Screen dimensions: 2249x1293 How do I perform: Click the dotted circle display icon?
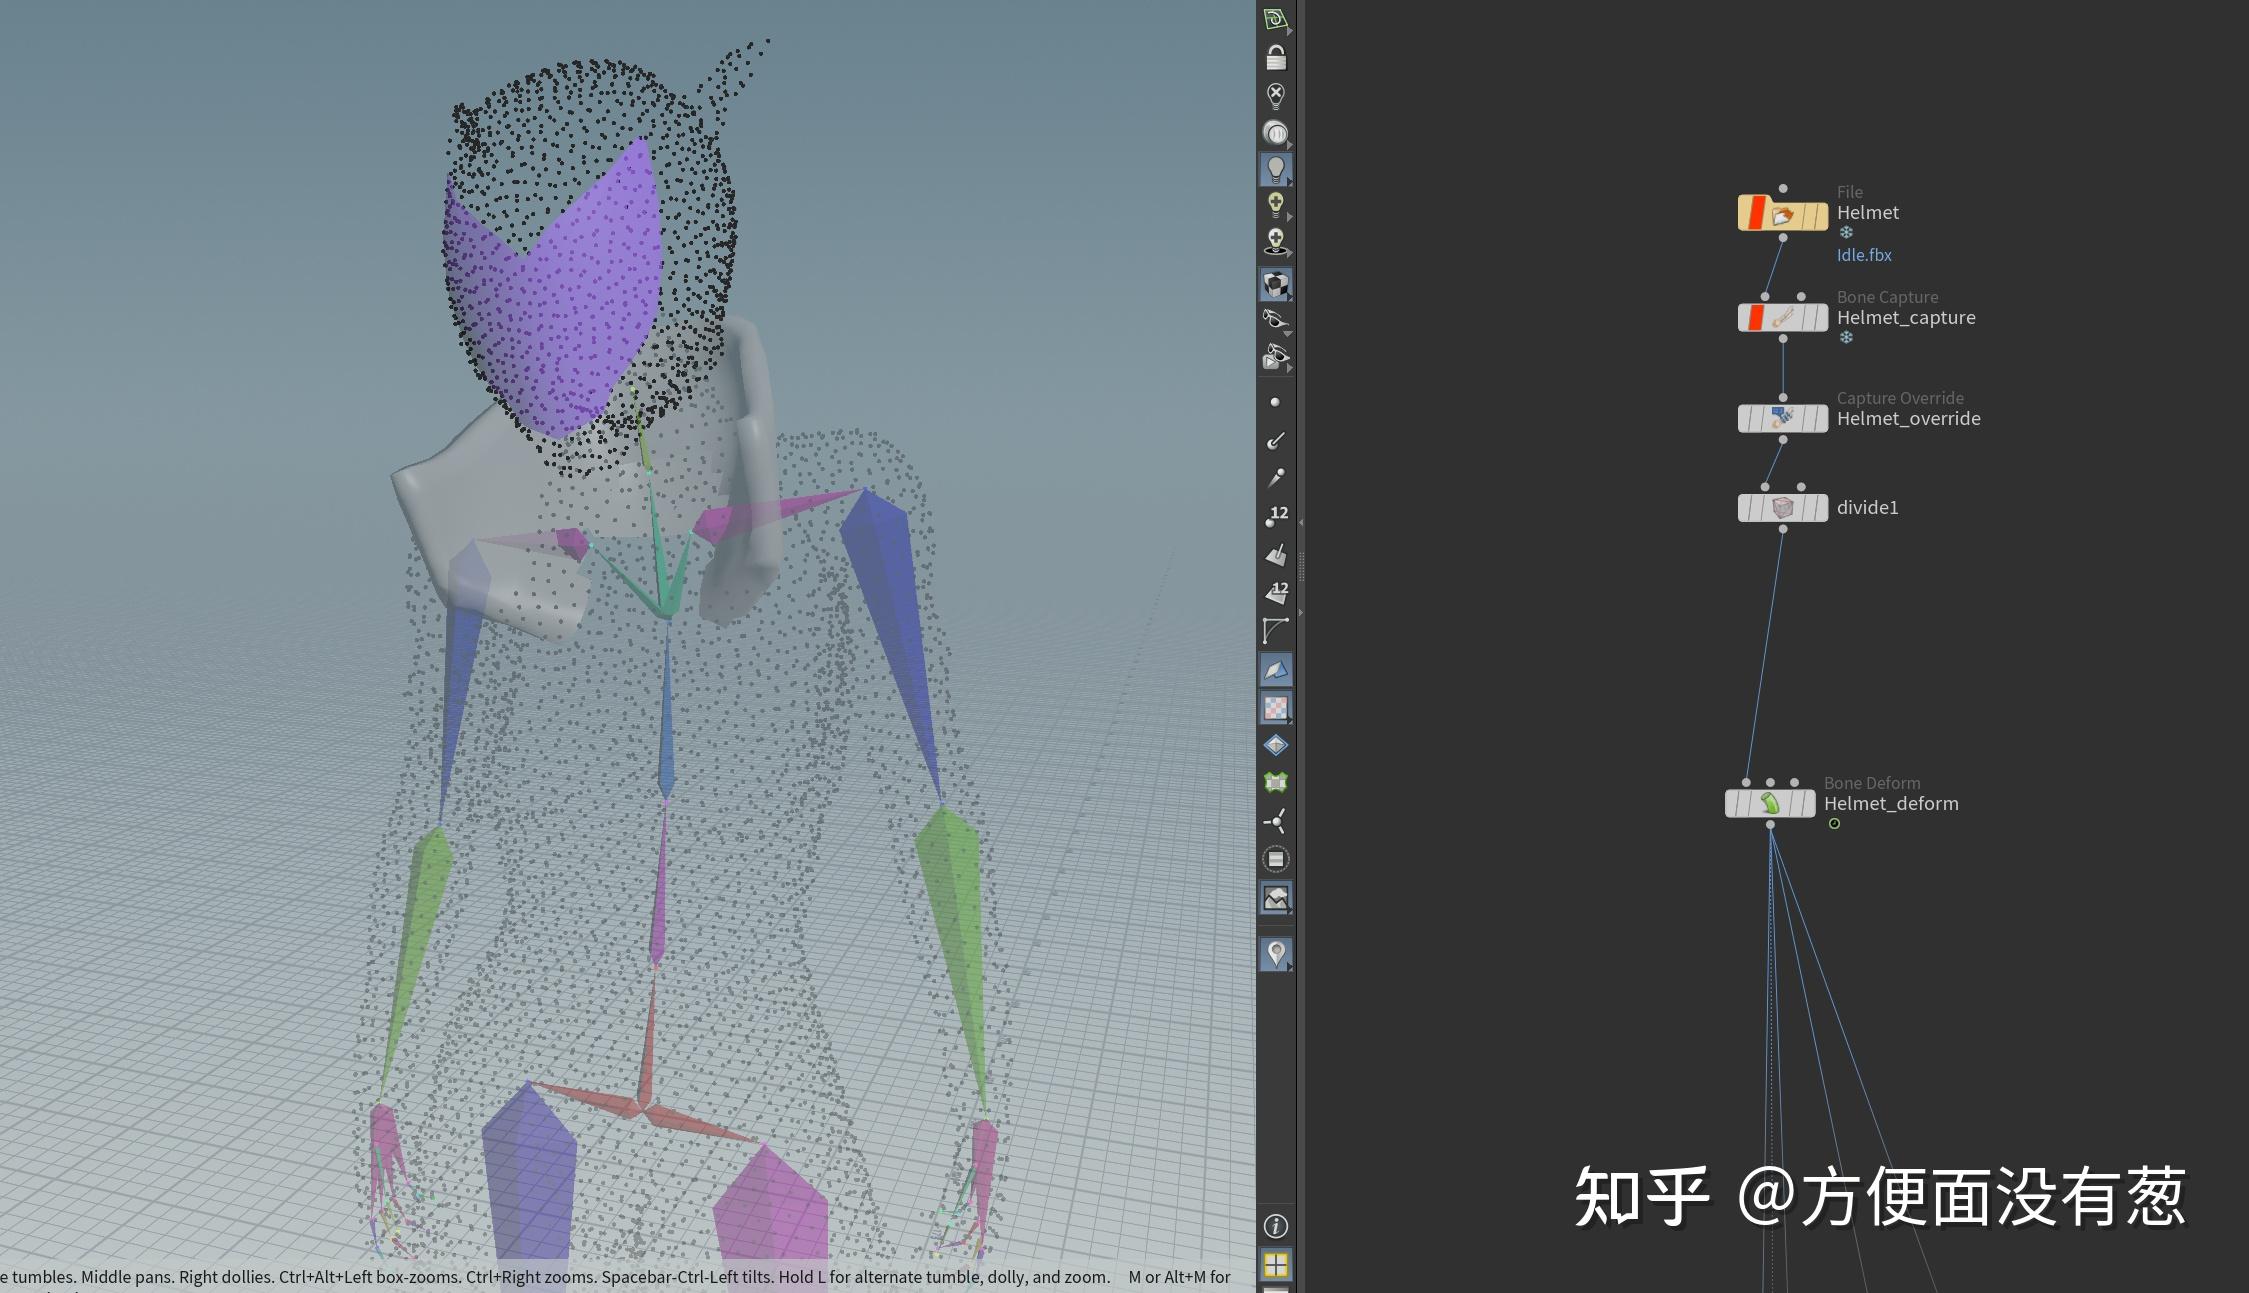pyautogui.click(x=1275, y=859)
